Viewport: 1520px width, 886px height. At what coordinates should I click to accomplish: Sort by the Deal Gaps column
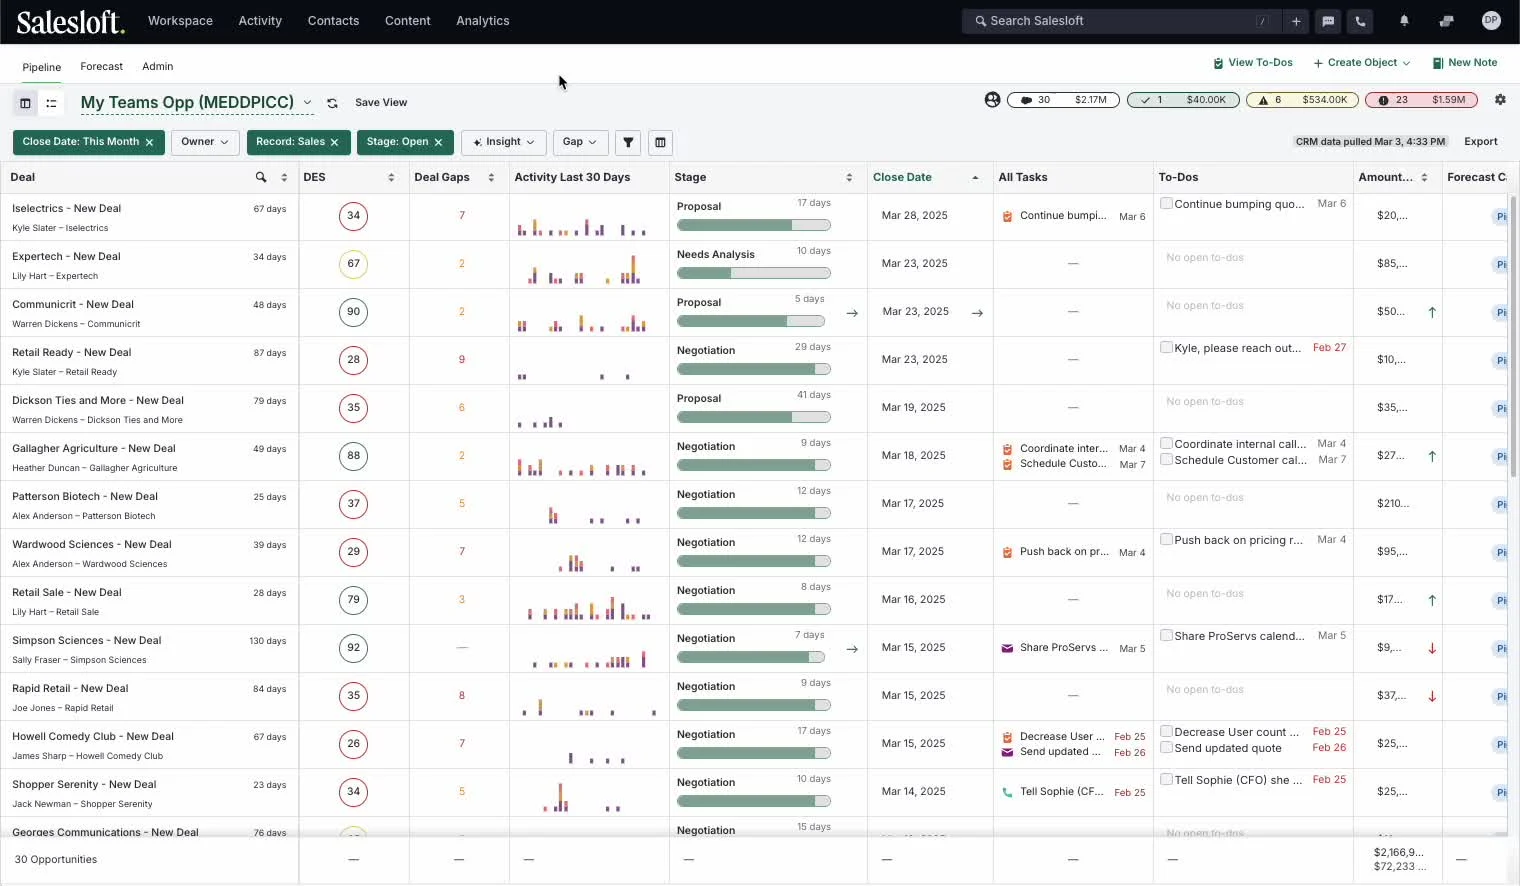pos(491,177)
